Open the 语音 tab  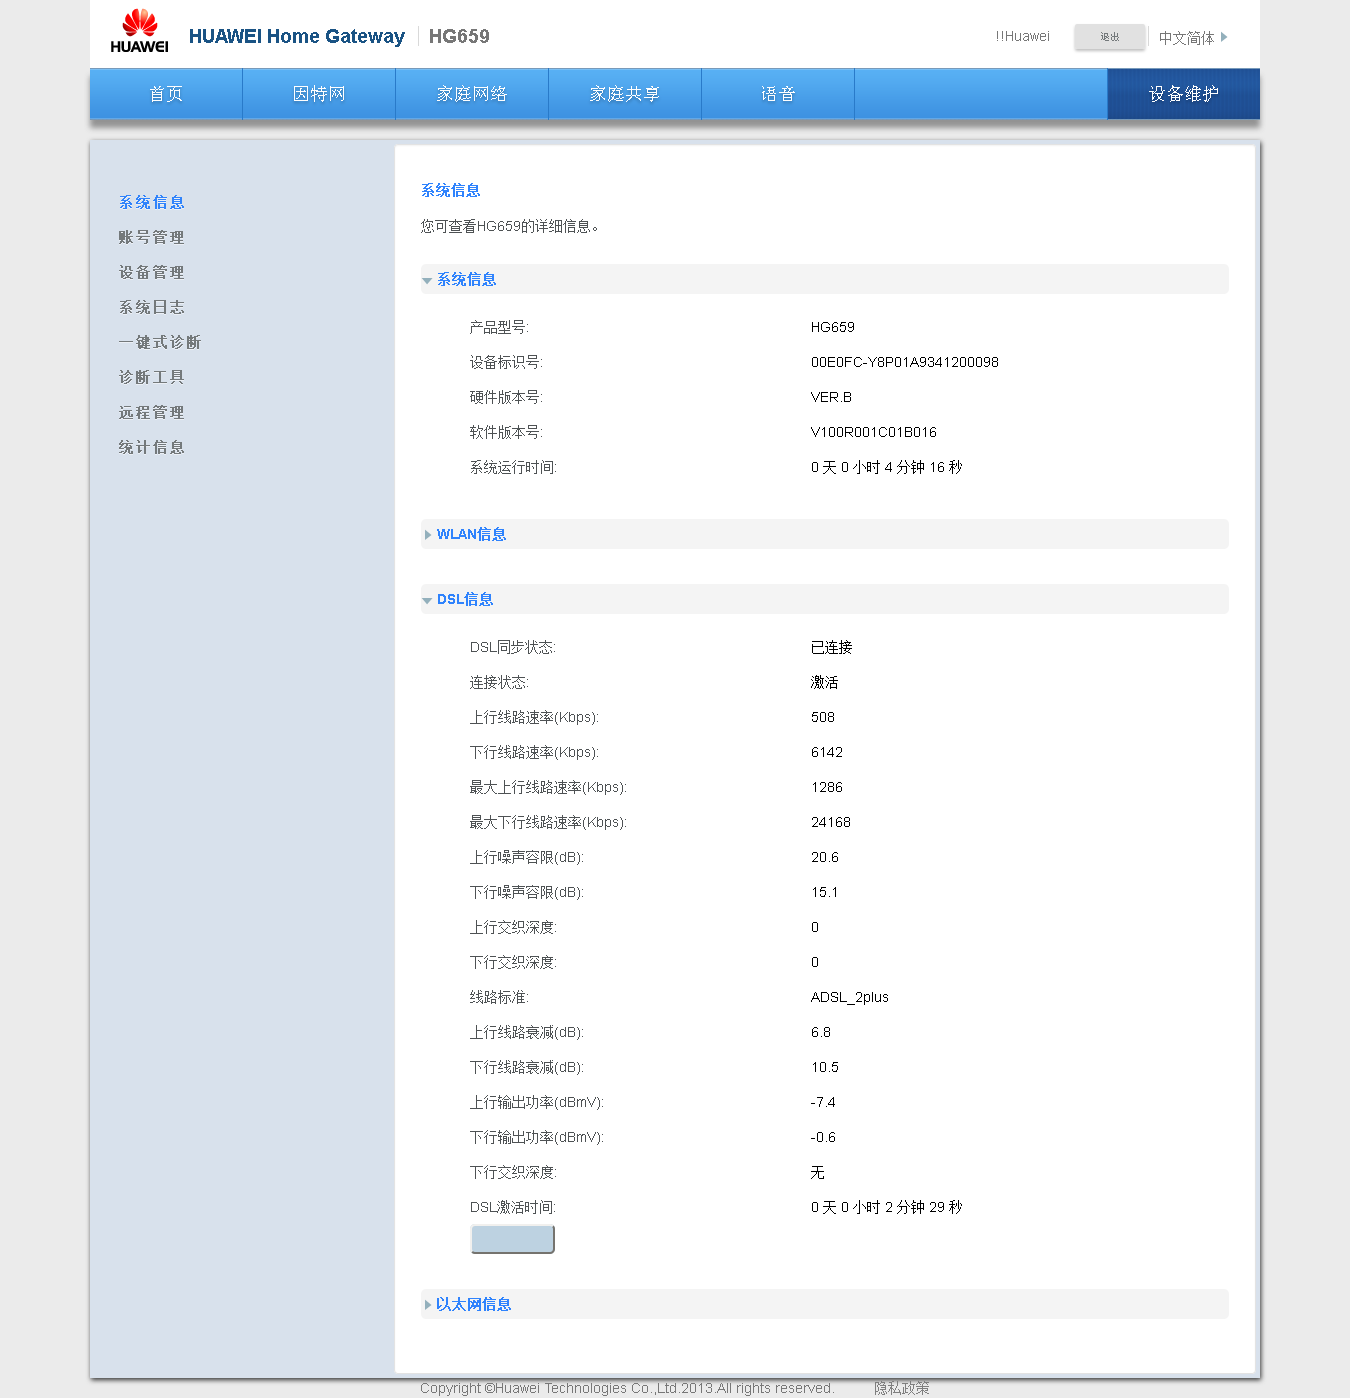pos(778,94)
